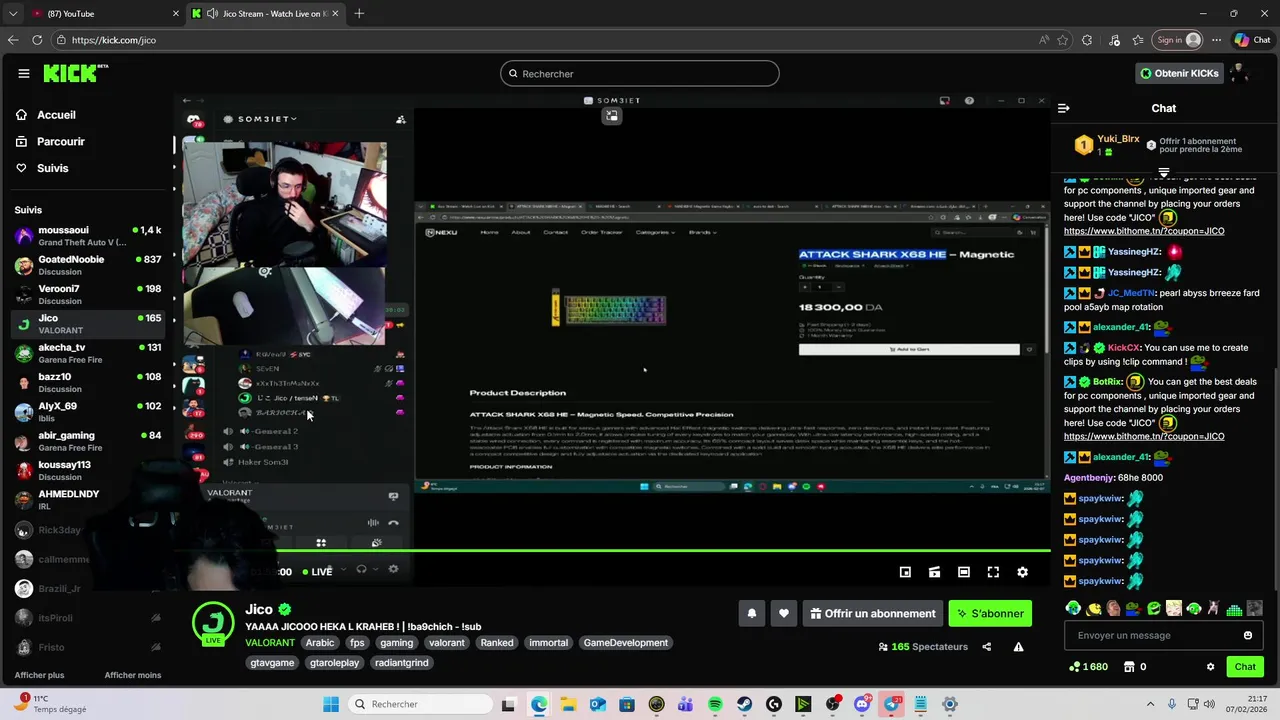Open bazz10 channel in followed list

pos(88,382)
